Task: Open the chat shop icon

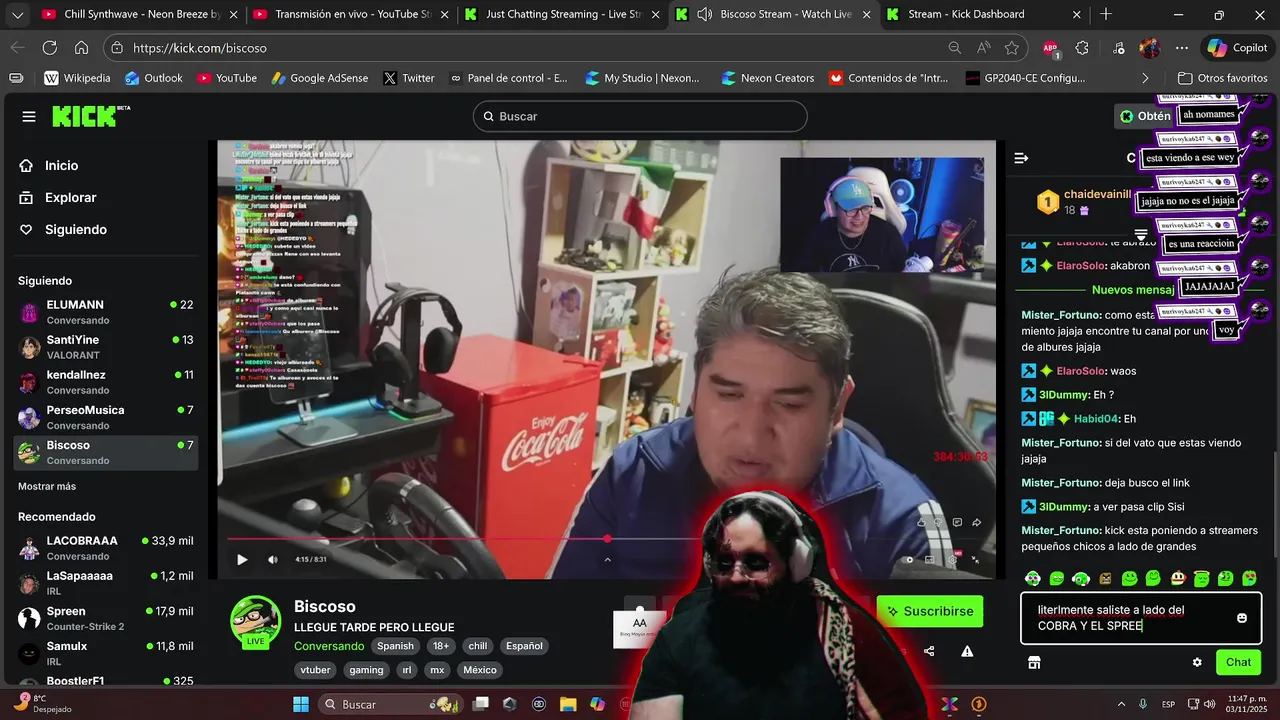Action: 1034,662
